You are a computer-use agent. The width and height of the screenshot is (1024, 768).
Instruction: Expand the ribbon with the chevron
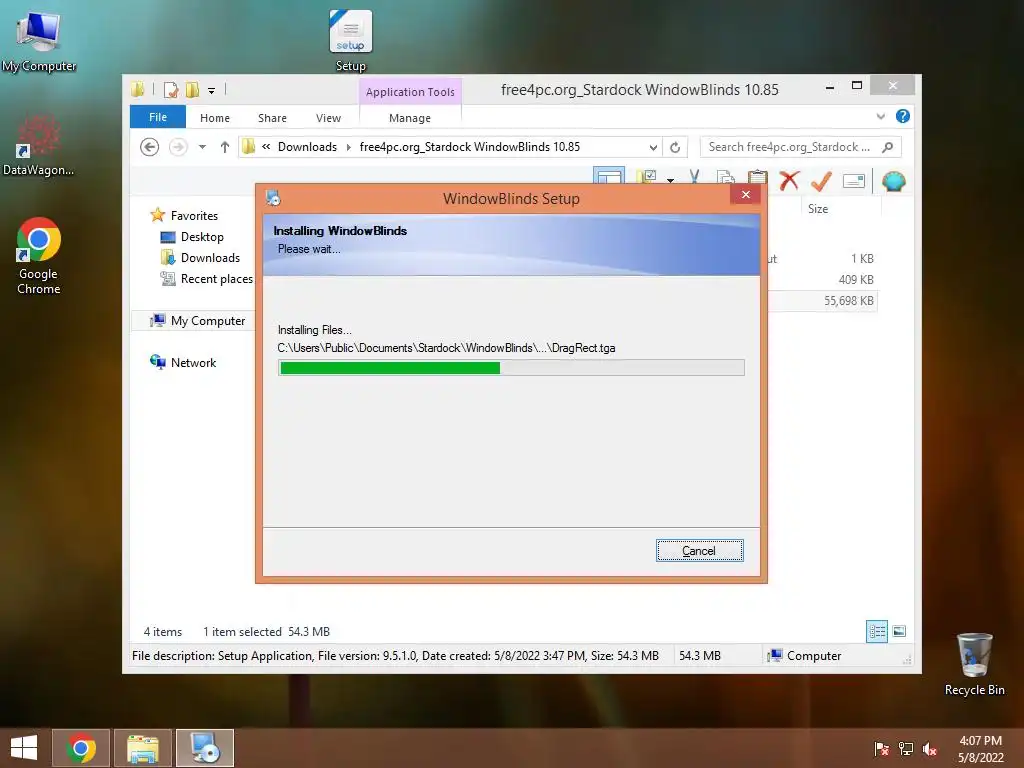880,116
